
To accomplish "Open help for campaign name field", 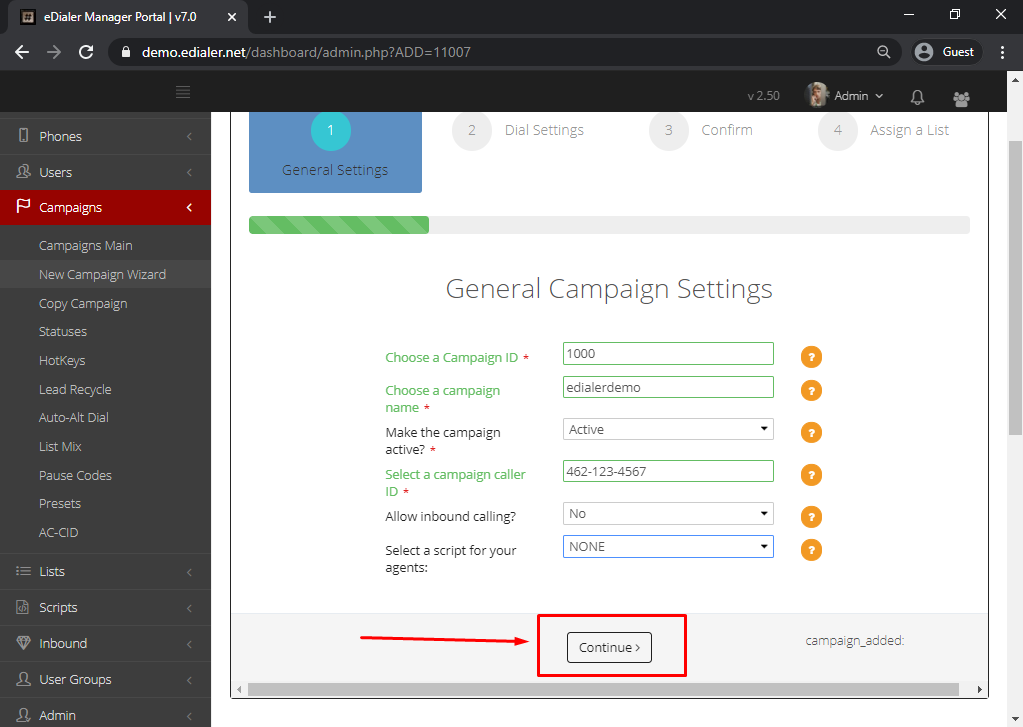I will coord(811,391).
